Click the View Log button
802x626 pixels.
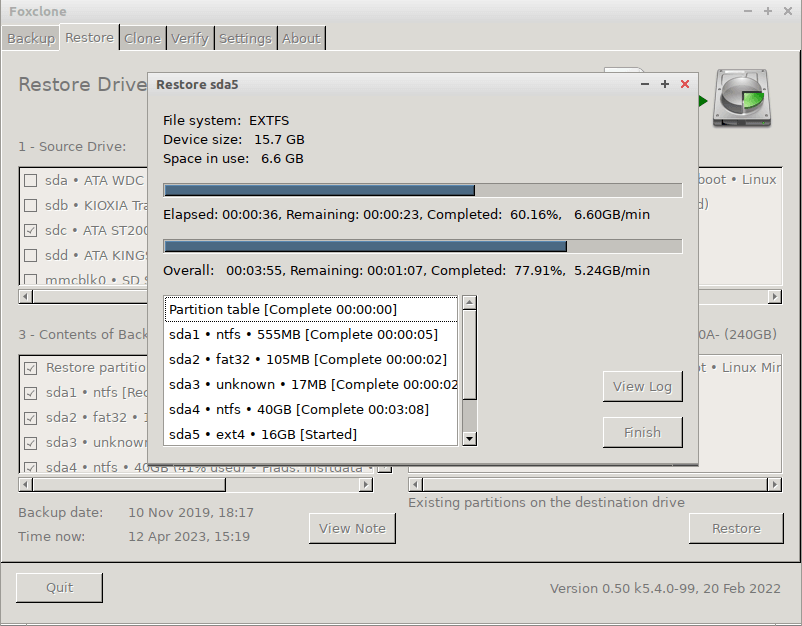click(x=642, y=387)
